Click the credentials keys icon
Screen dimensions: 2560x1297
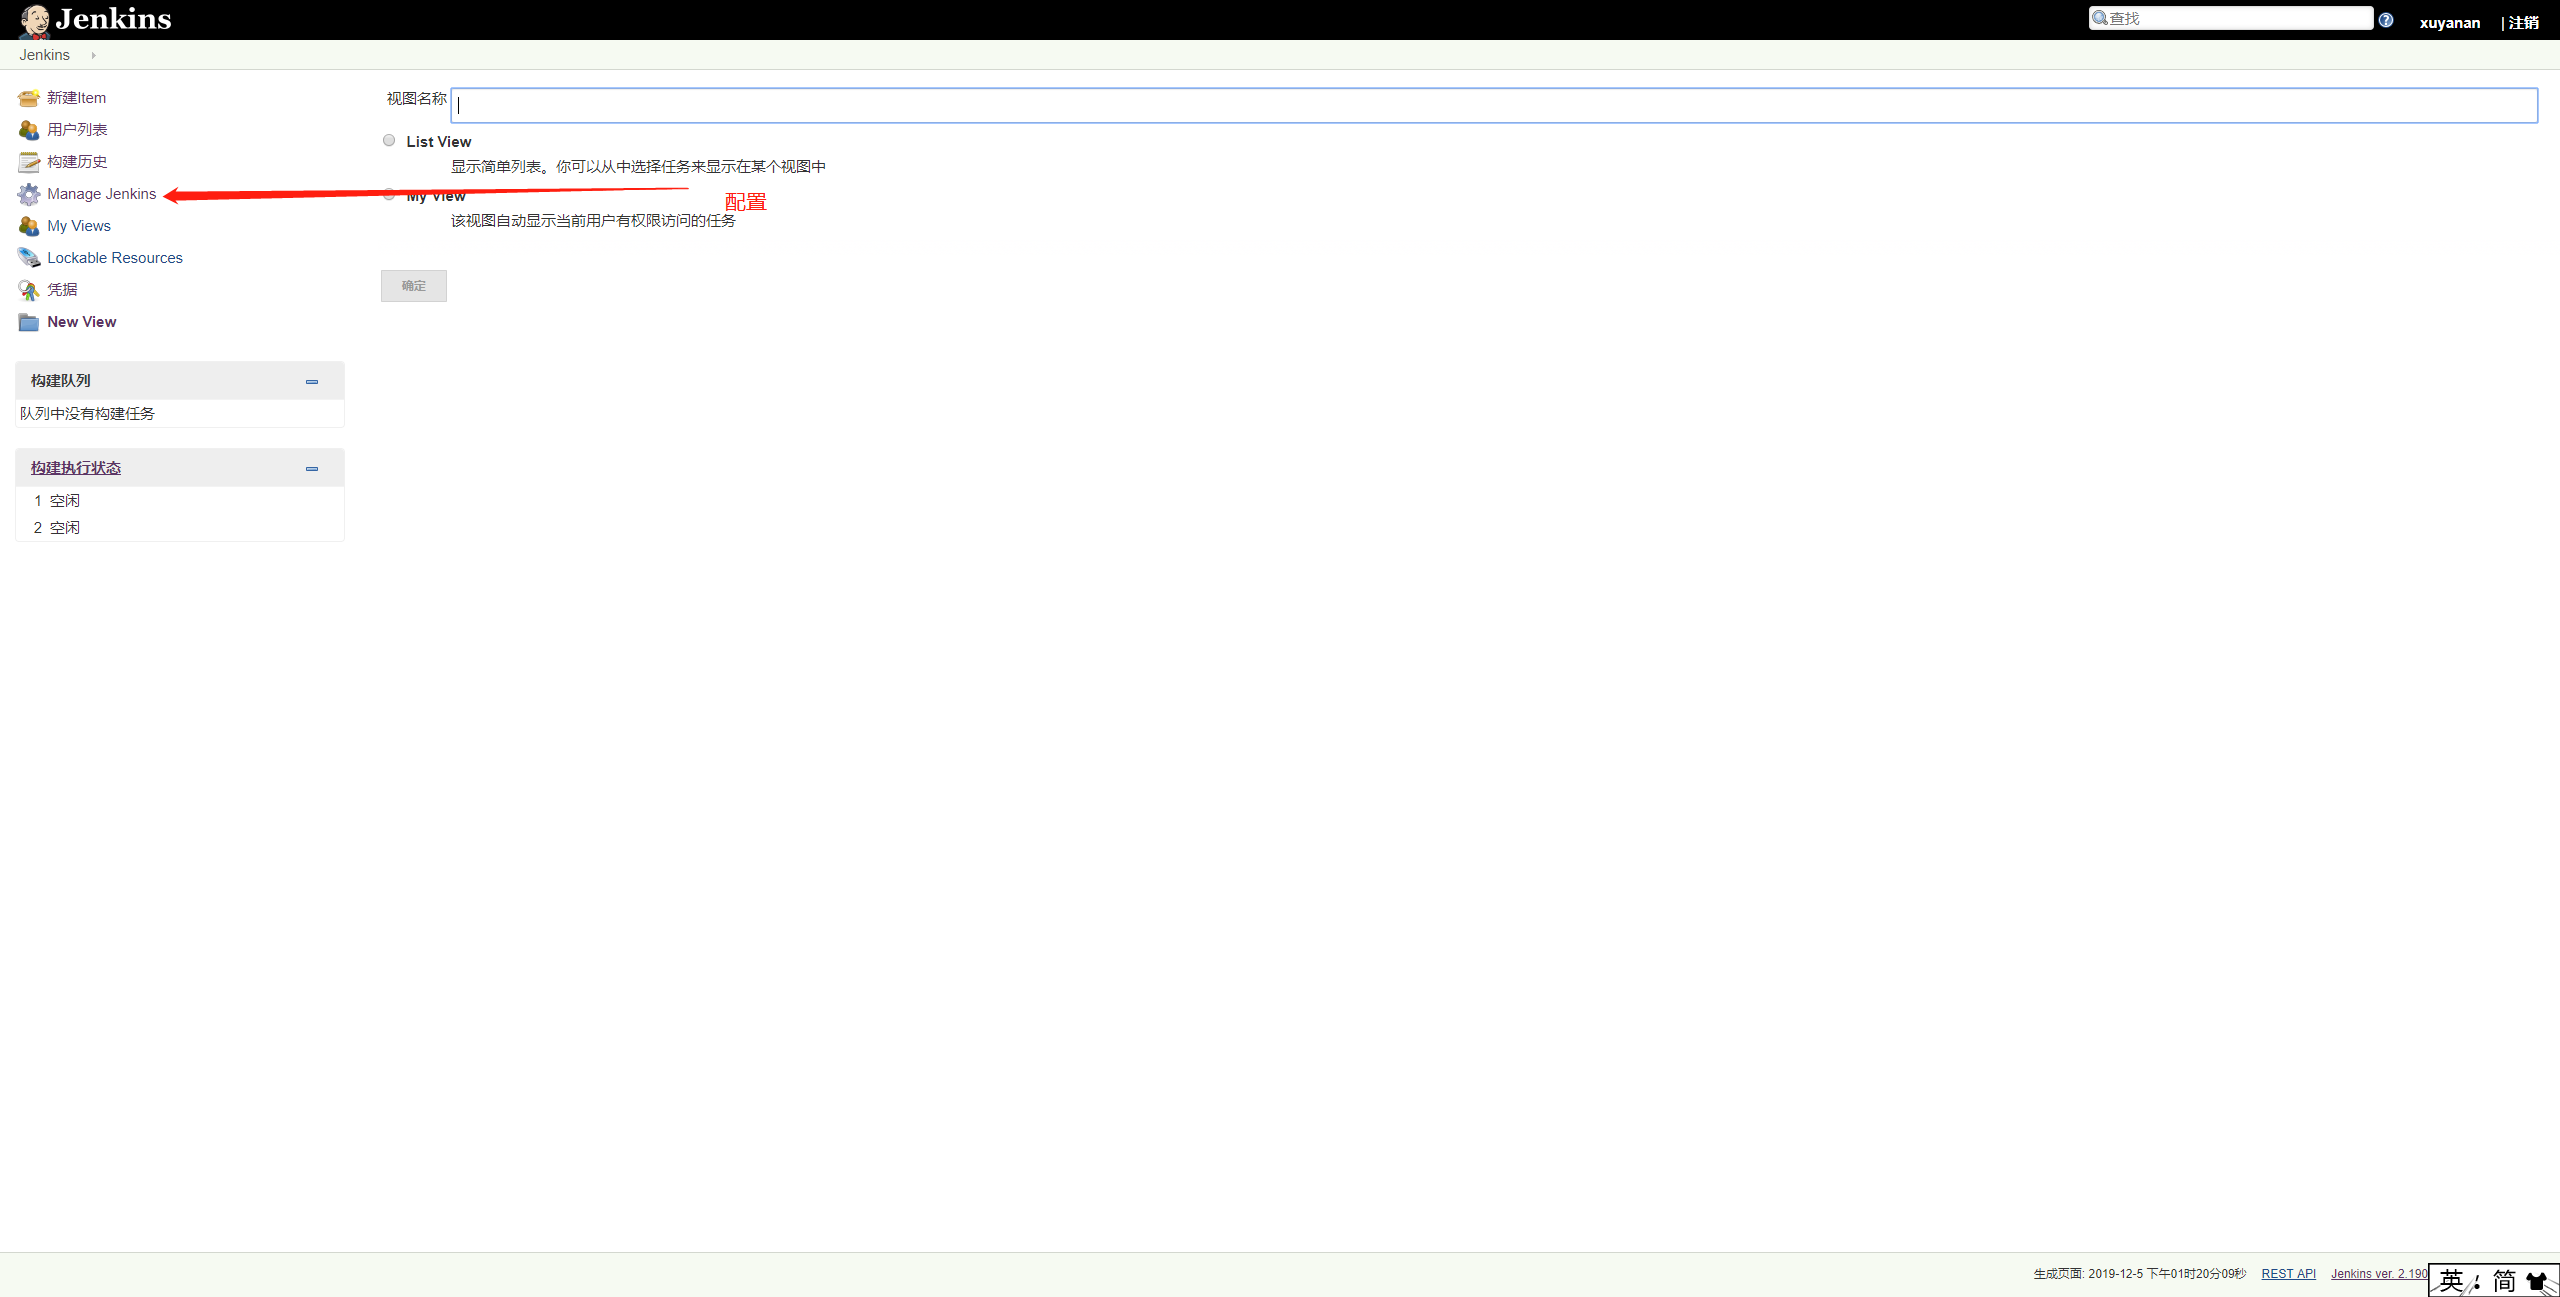28,290
